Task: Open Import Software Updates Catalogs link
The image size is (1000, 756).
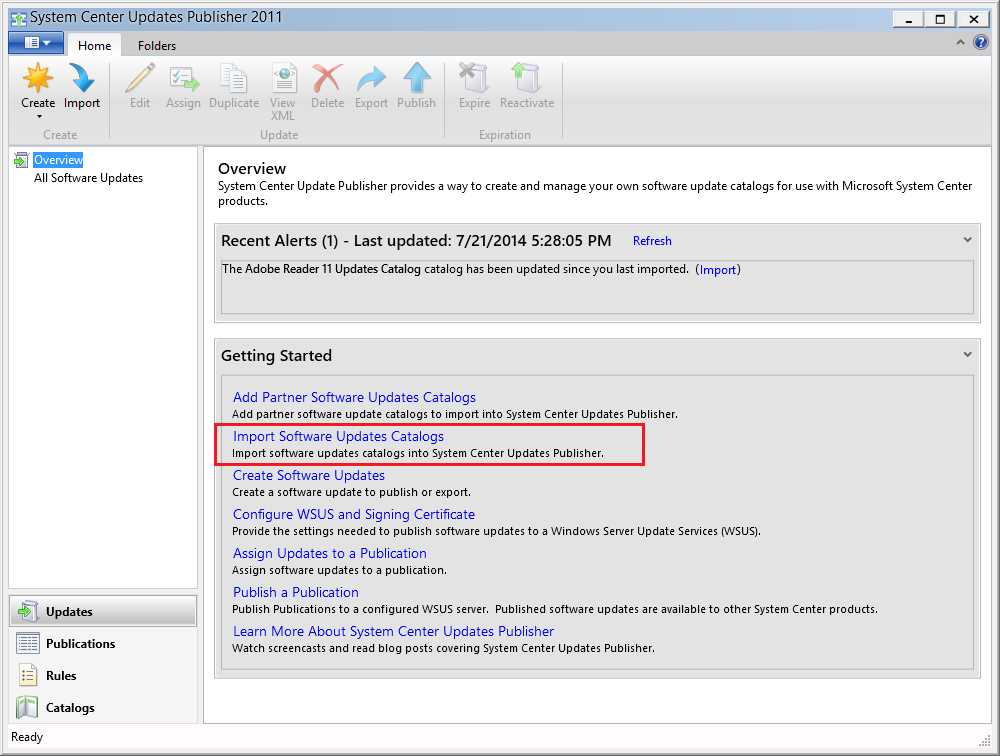Action: 338,436
